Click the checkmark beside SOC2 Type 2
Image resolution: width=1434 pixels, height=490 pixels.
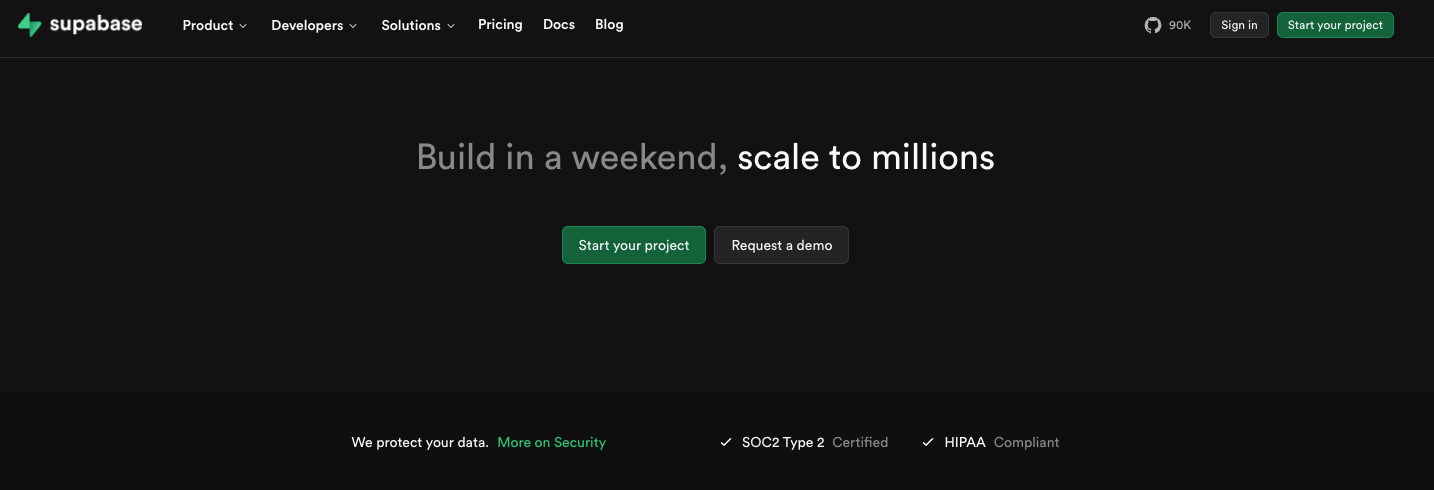tap(726, 442)
